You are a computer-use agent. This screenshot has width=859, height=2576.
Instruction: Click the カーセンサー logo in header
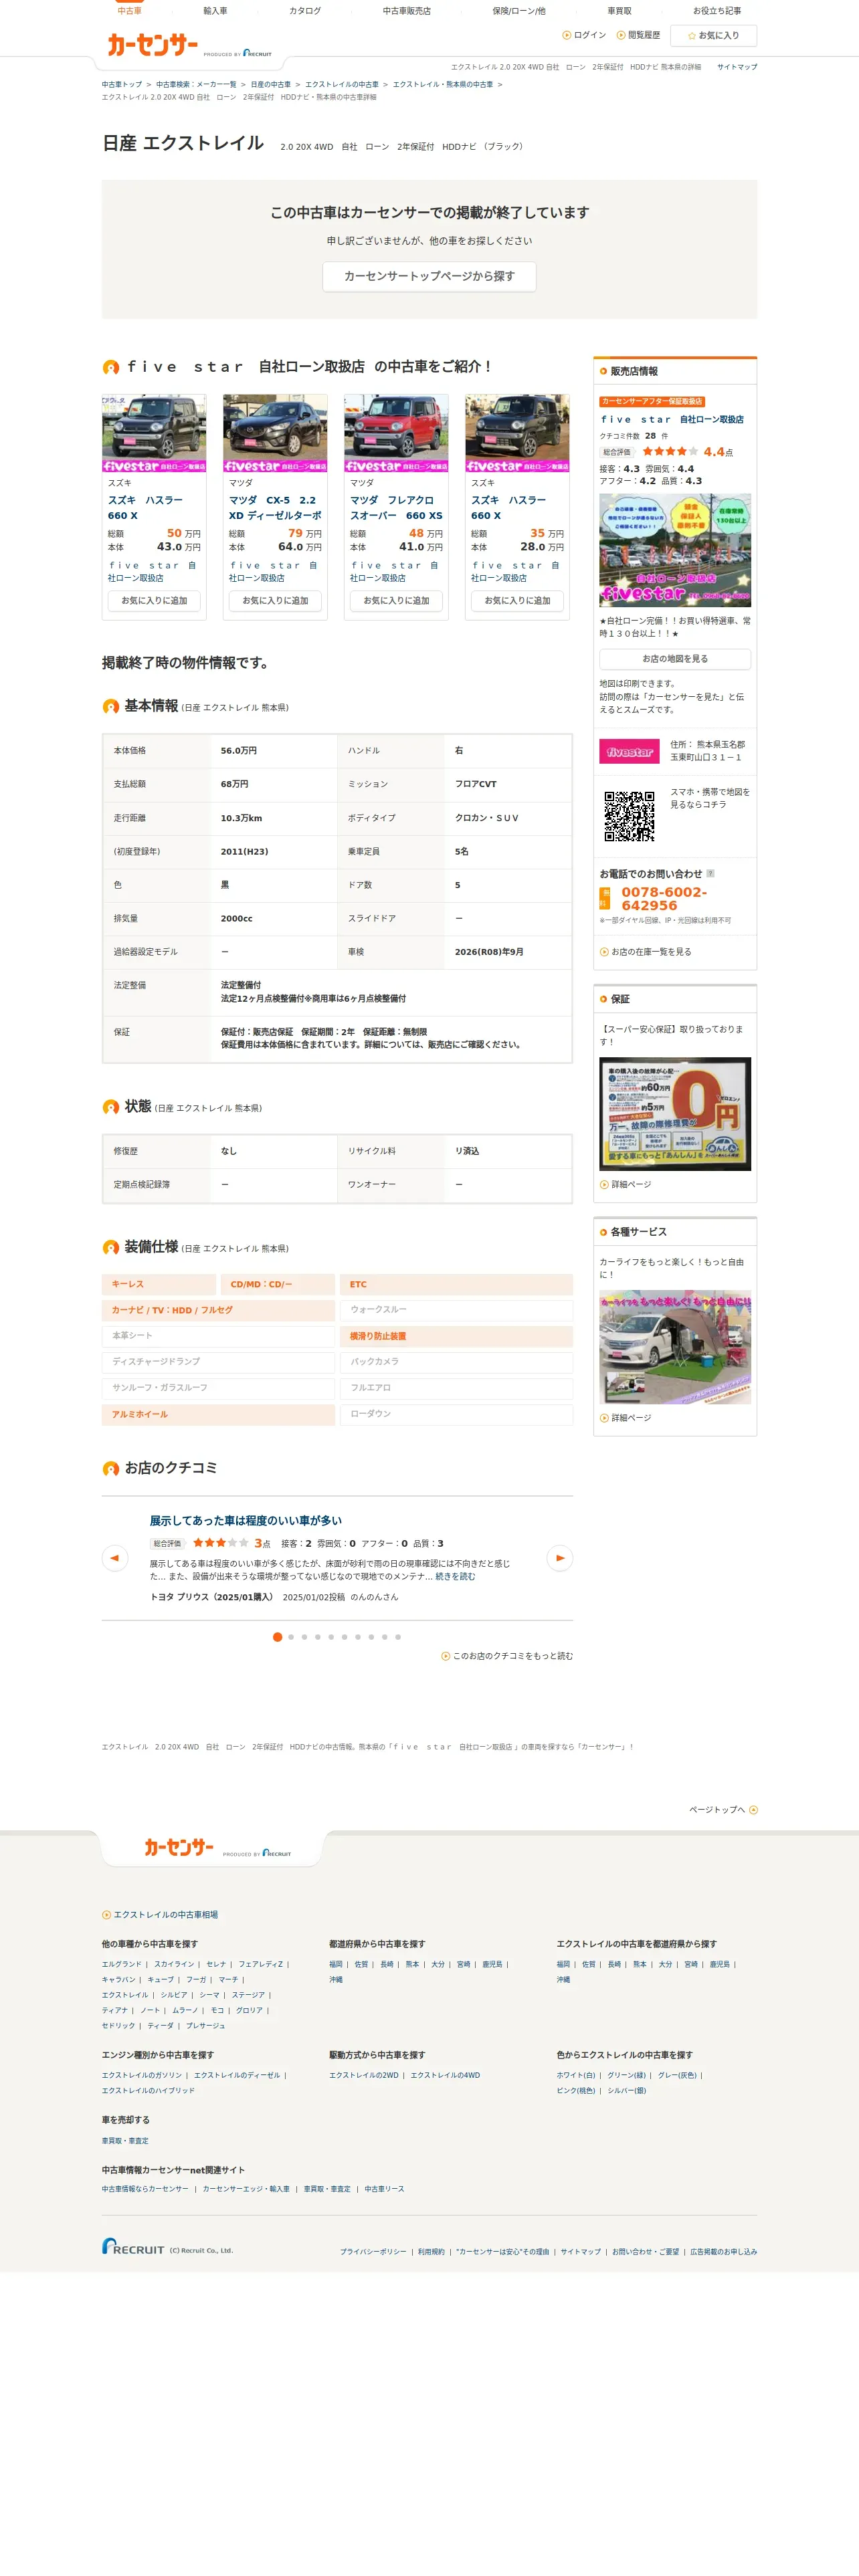[153, 44]
